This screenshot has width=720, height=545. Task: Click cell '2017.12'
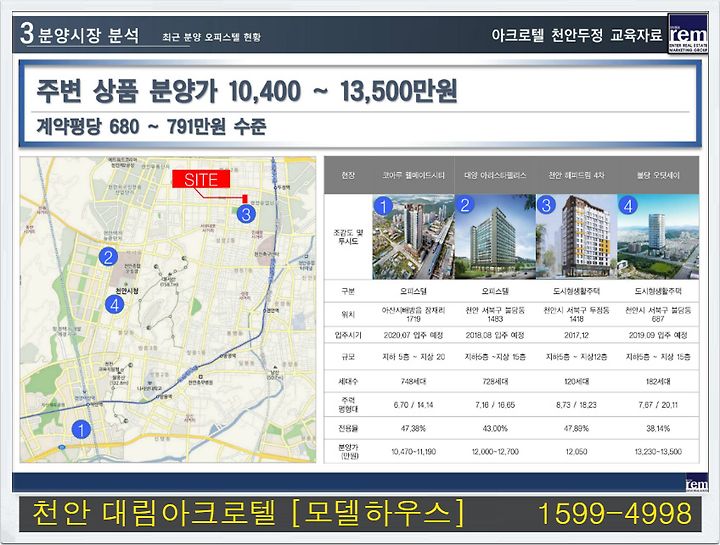(576, 335)
